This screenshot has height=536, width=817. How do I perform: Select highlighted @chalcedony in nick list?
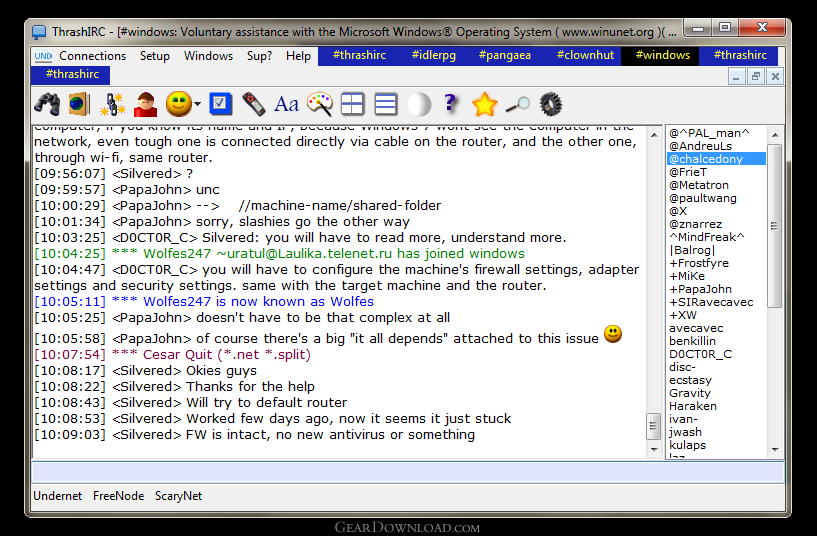pos(716,159)
